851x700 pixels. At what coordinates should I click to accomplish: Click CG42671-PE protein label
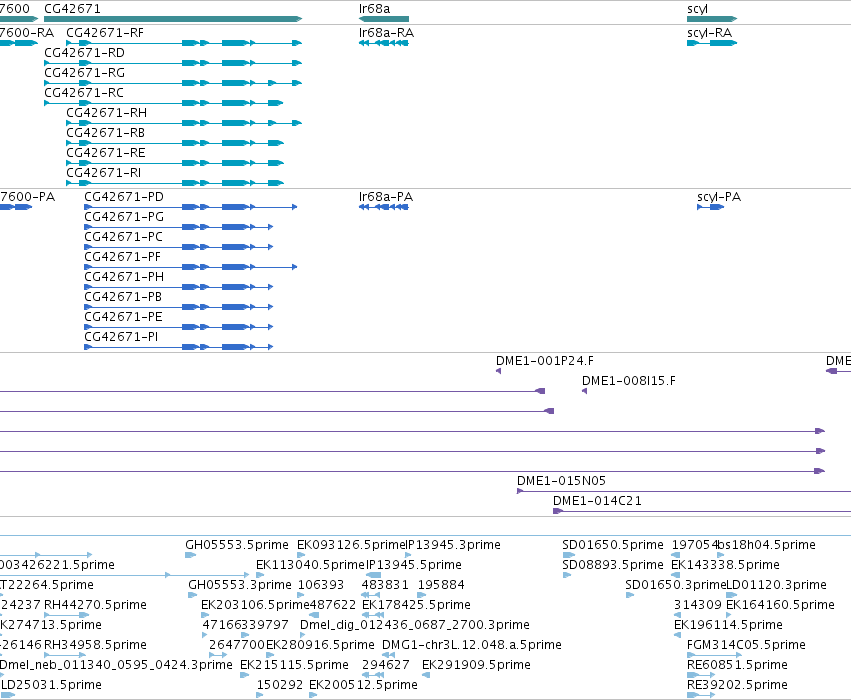pyautogui.click(x=123, y=317)
